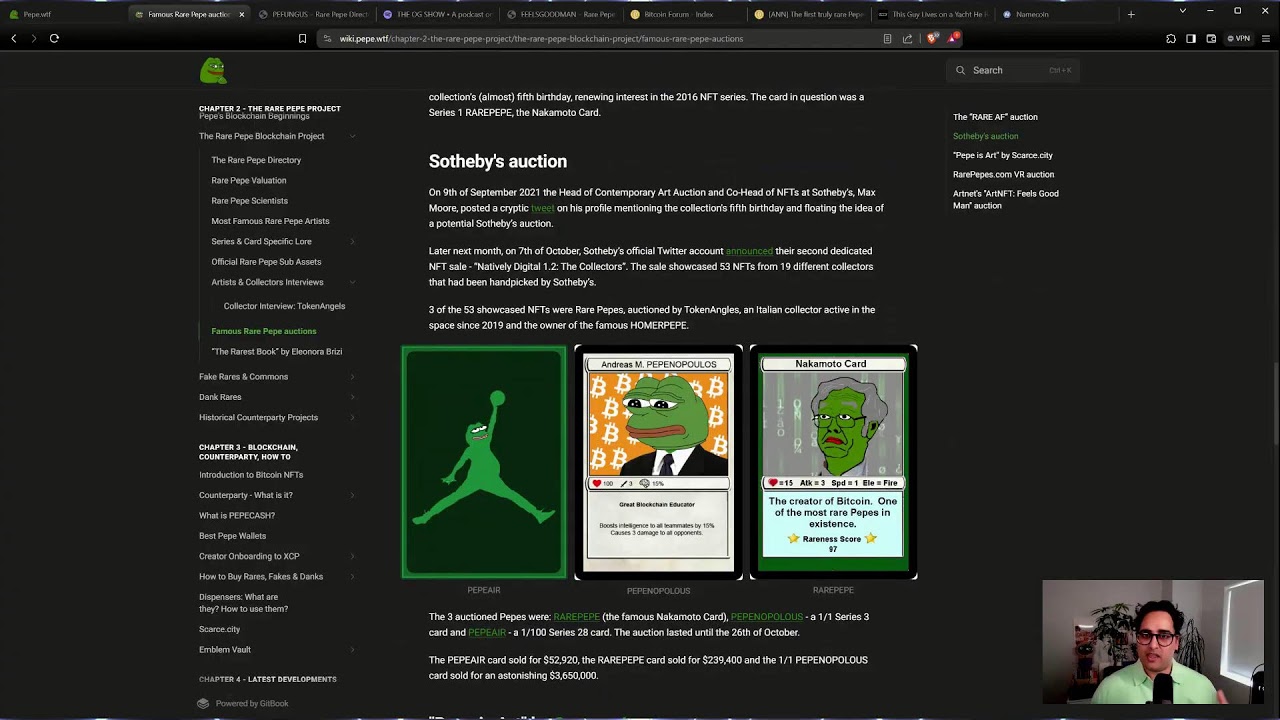Screen dimensions: 1280x720
Task: Jump to The "RARE AF" auction section
Action: pos(995,117)
